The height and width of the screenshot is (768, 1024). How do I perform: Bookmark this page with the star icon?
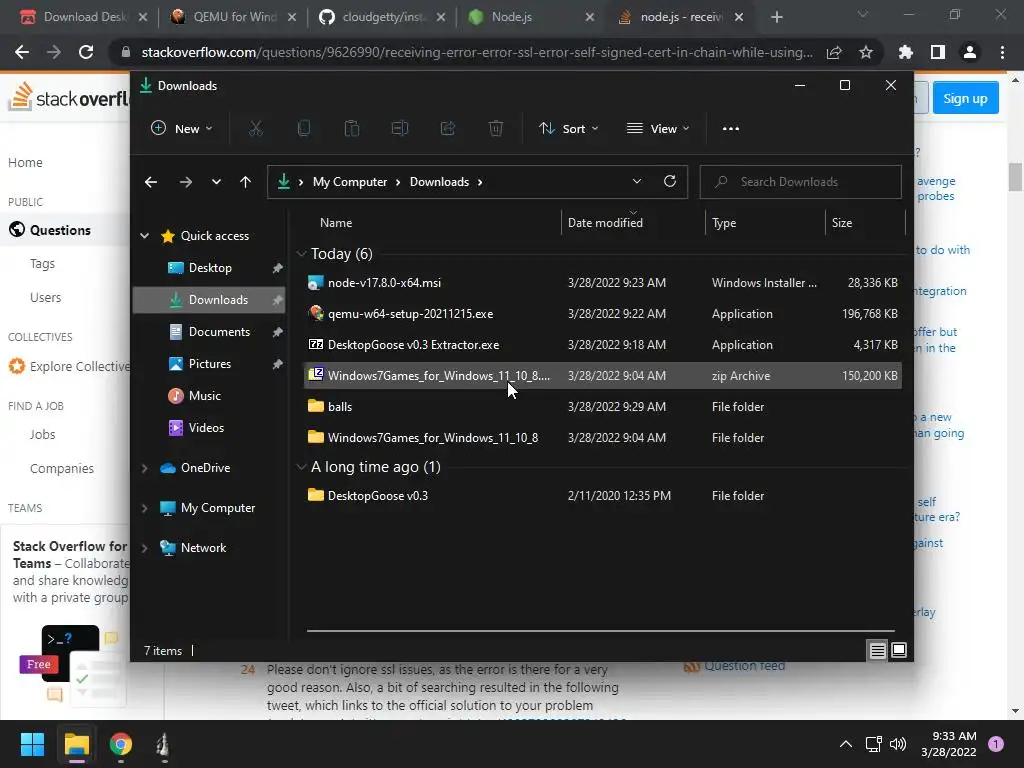pos(865,52)
